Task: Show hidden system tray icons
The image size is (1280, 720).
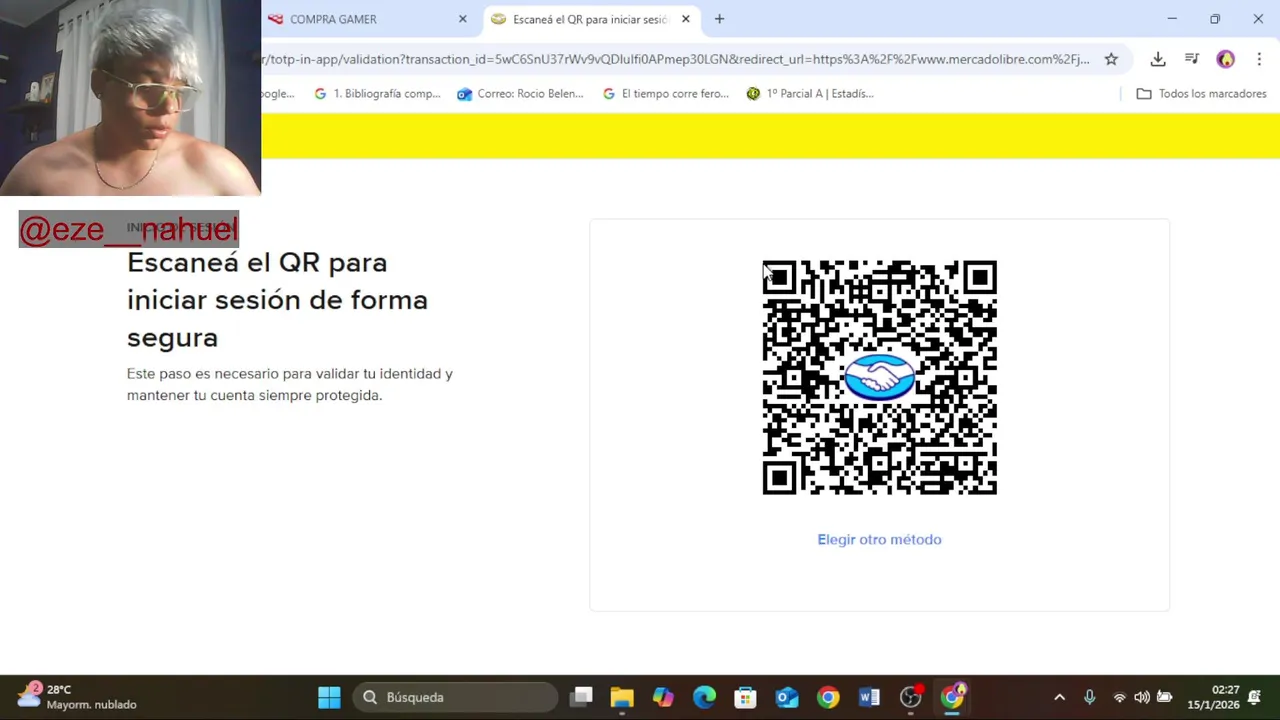Action: (x=1060, y=697)
